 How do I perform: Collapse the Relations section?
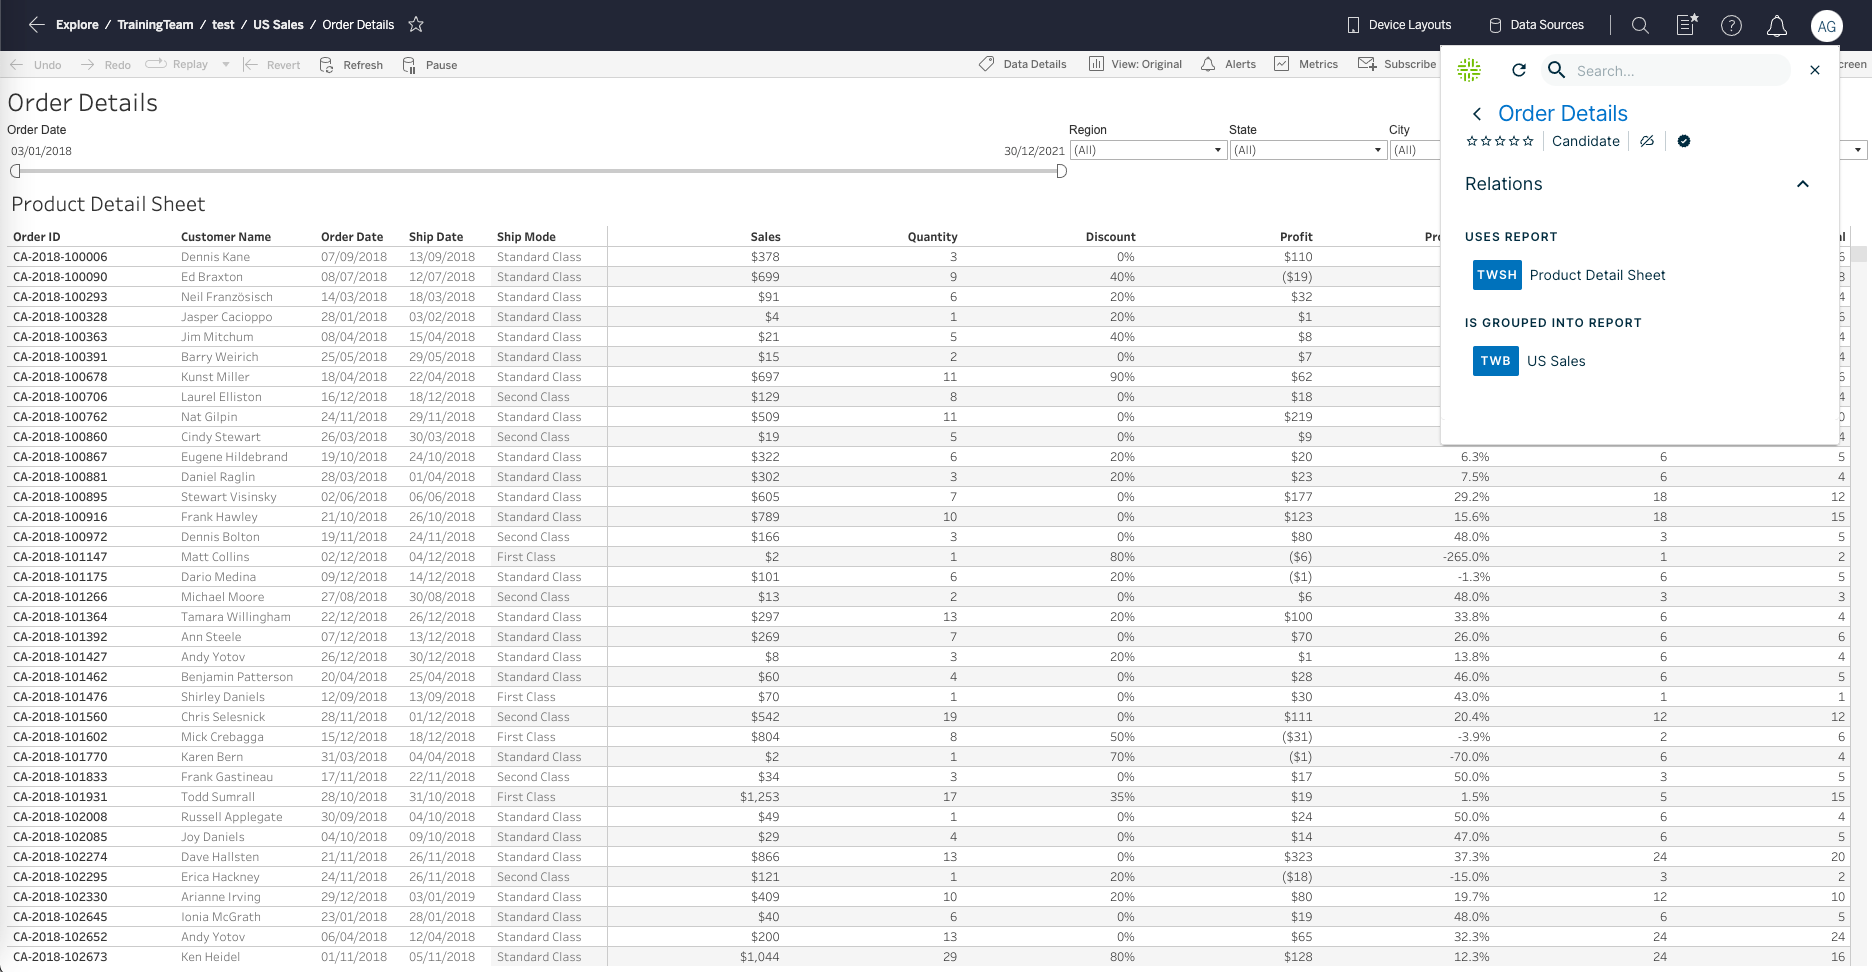point(1803,184)
